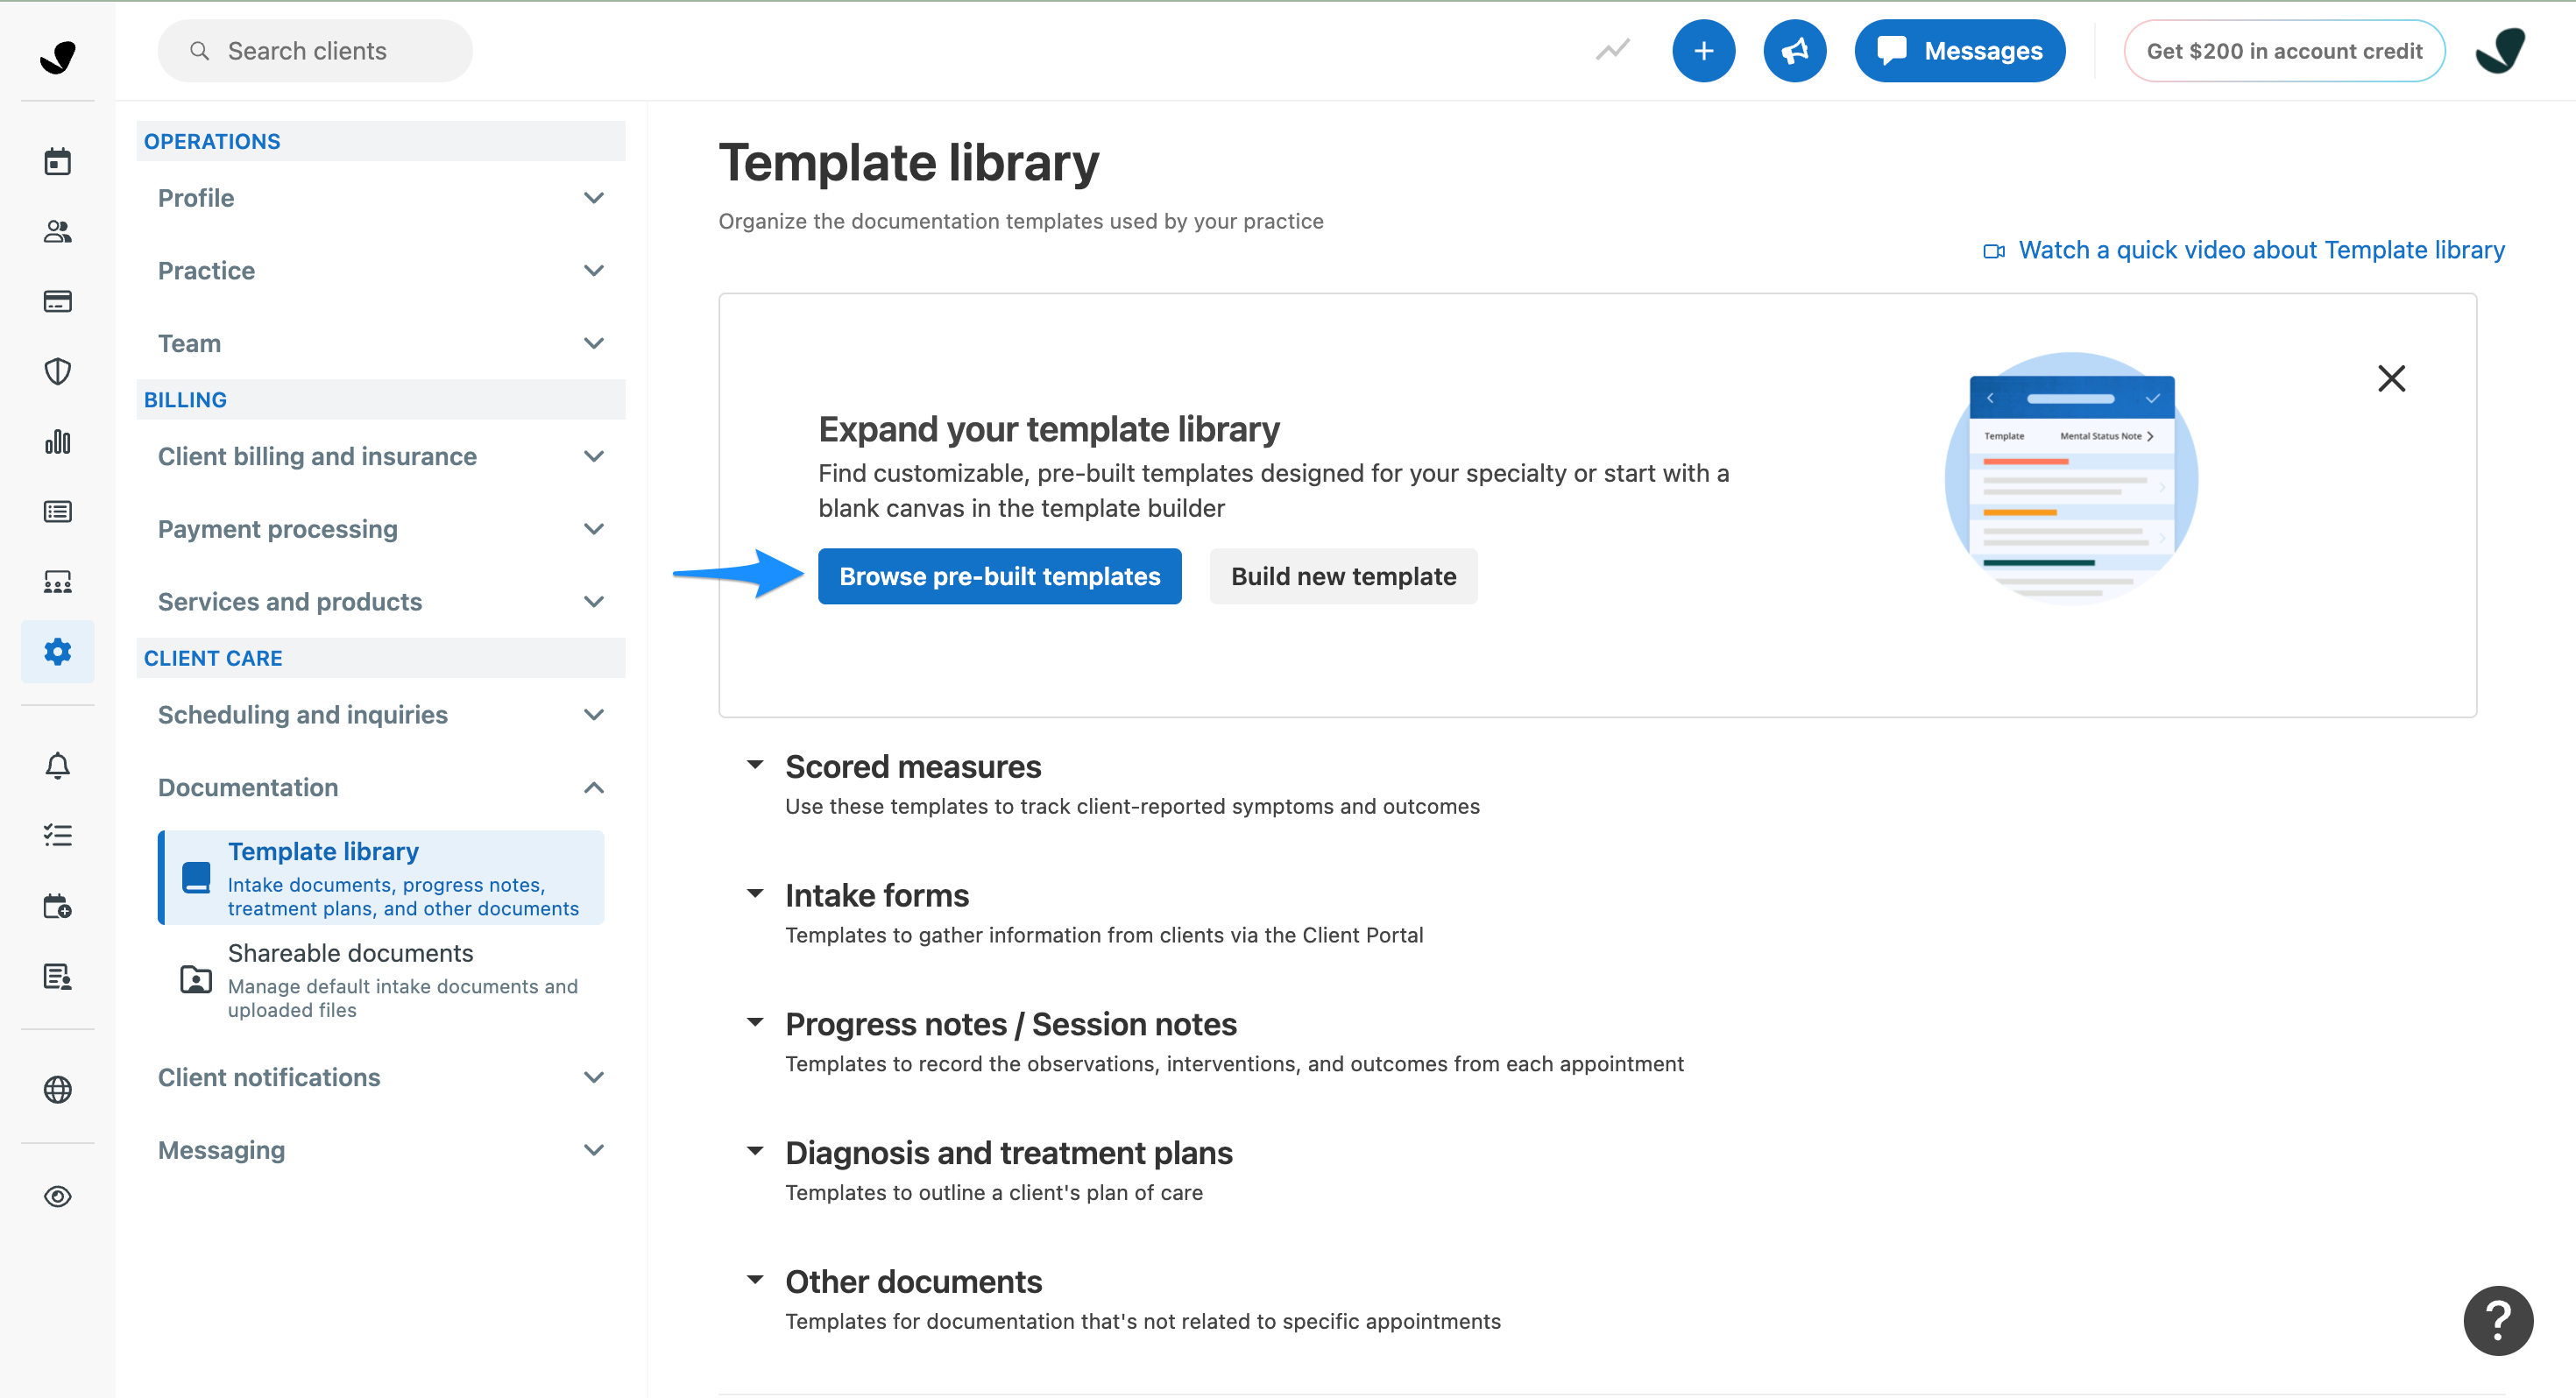
Task: Click the Progress notes / Session notes heading
Action: click(x=1010, y=1024)
